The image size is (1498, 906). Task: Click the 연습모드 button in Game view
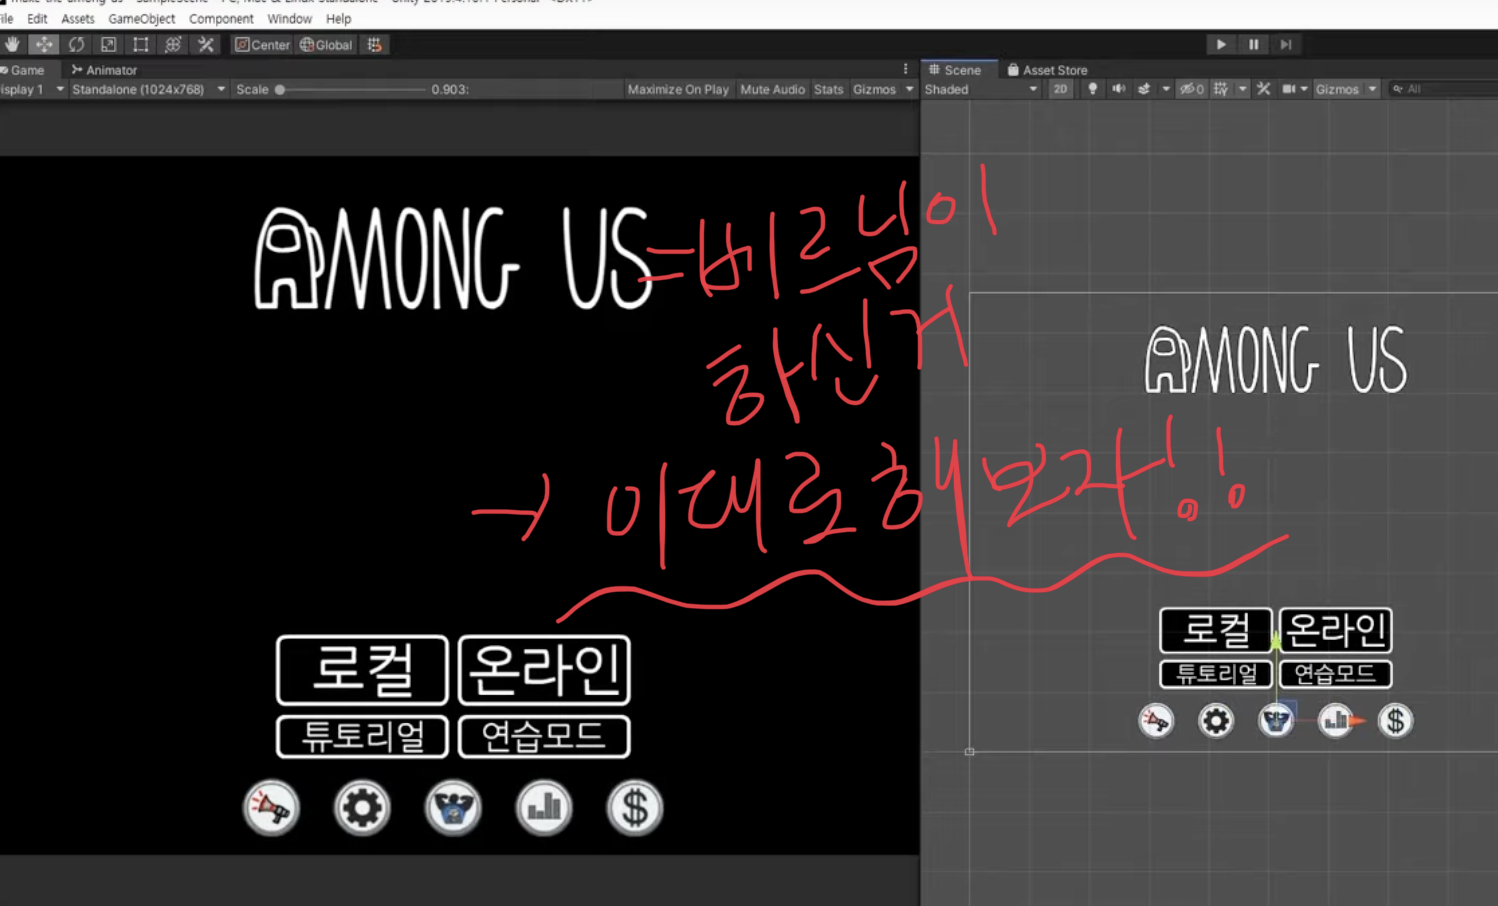pyautogui.click(x=544, y=737)
